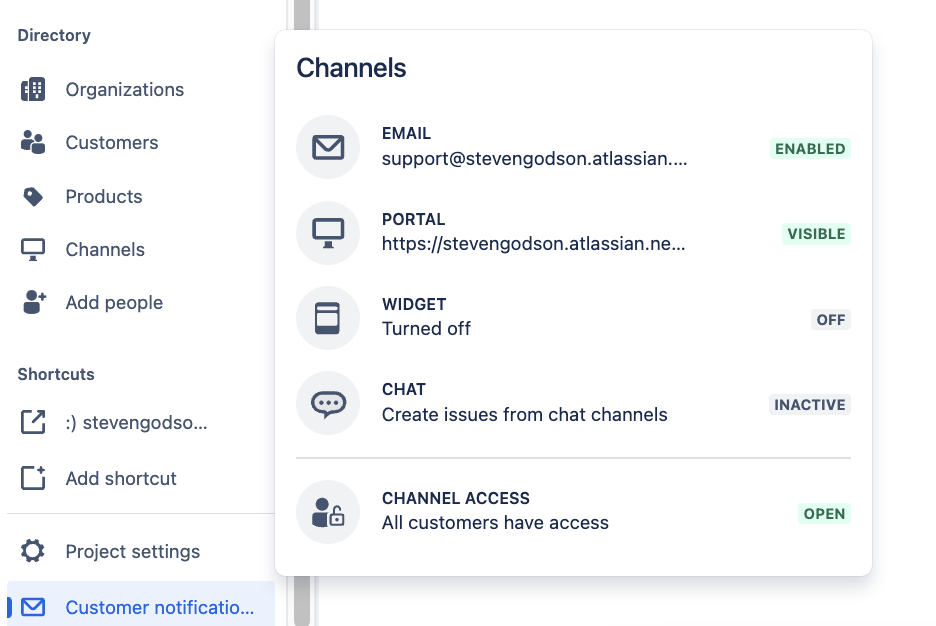This screenshot has width=936, height=626.
Task: Click the Add people person-plus icon
Action: click(32, 302)
